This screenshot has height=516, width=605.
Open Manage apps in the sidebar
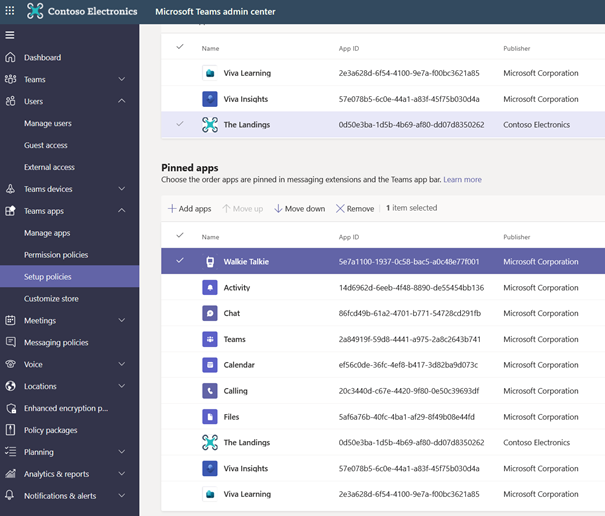47,233
